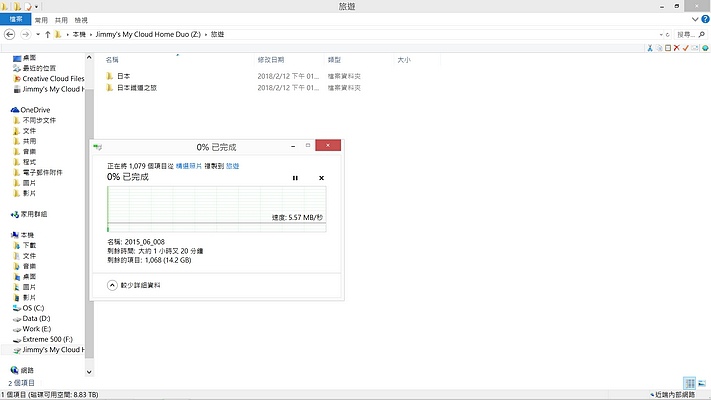711x400 pixels.
Task: Open the OS (C:) drive
Action: 29,308
